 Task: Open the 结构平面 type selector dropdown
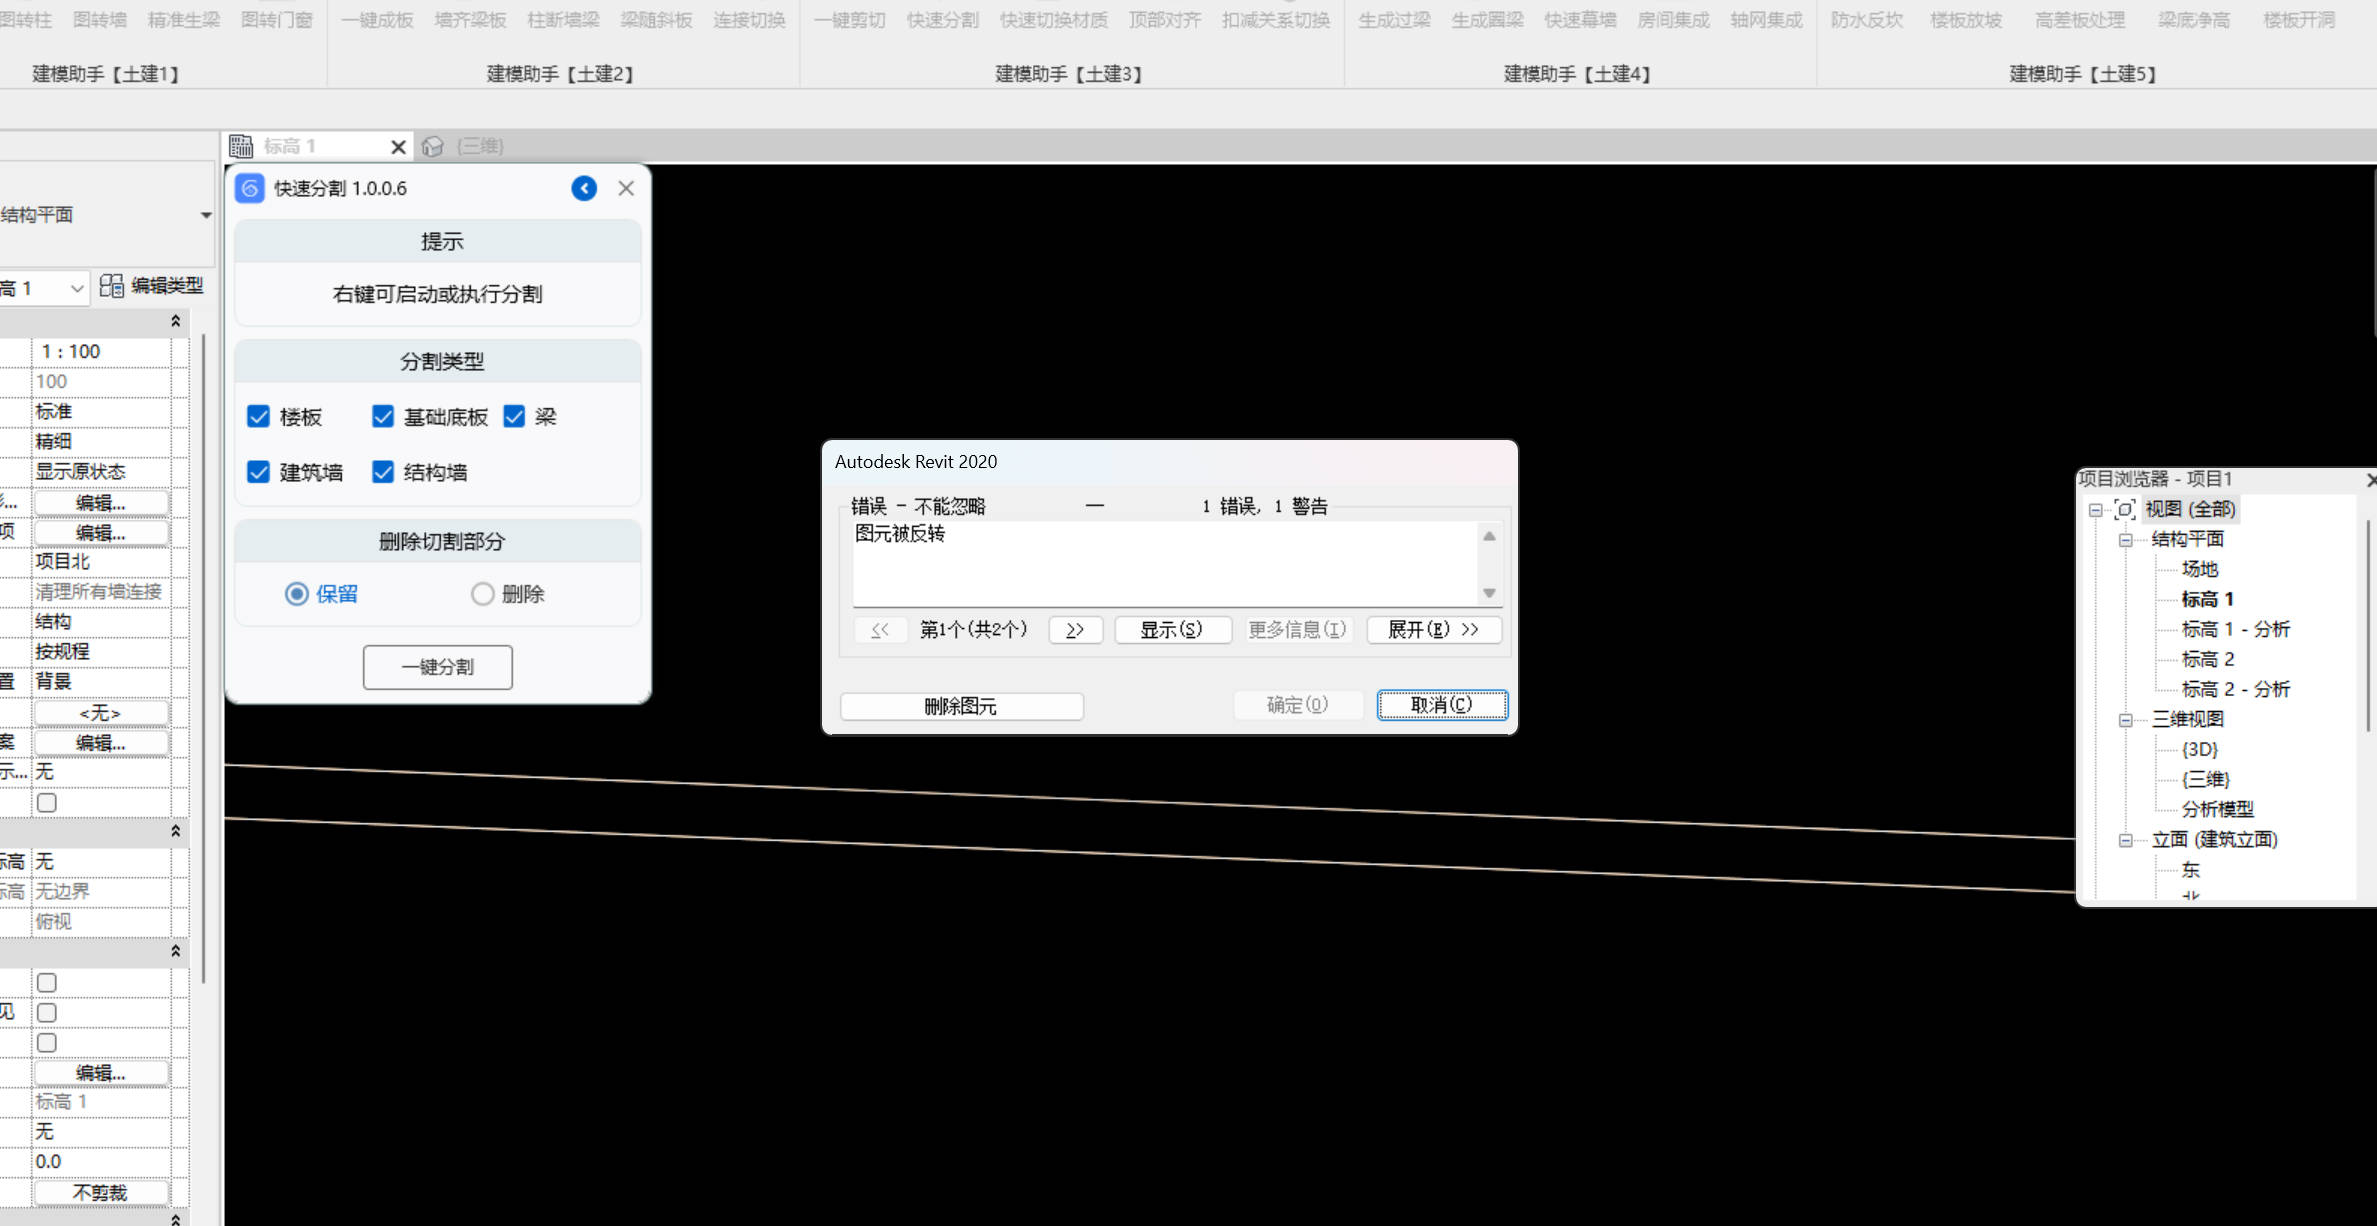click(205, 215)
